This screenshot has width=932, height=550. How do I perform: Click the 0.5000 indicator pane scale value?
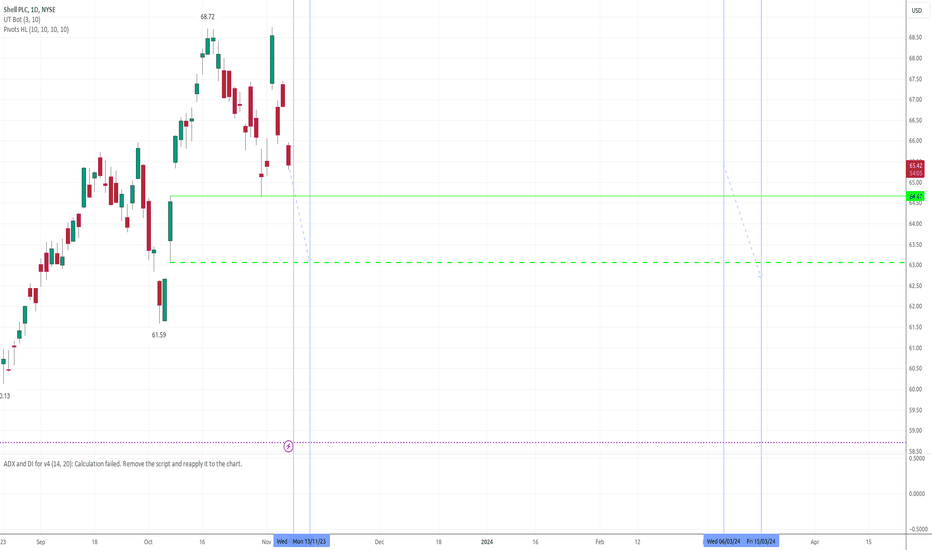[x=918, y=458]
